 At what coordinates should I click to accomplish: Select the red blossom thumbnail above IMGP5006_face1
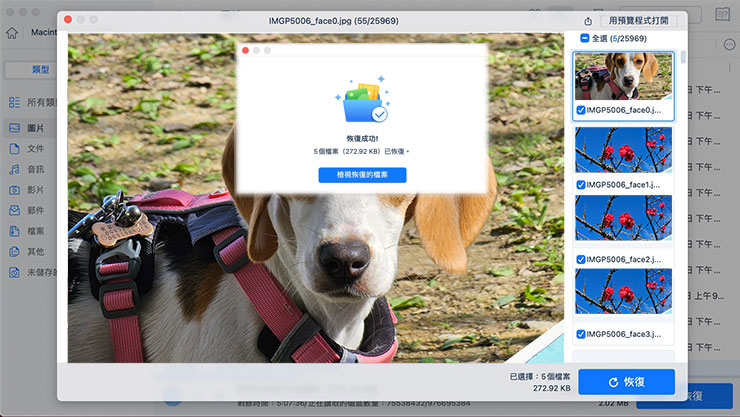(623, 150)
